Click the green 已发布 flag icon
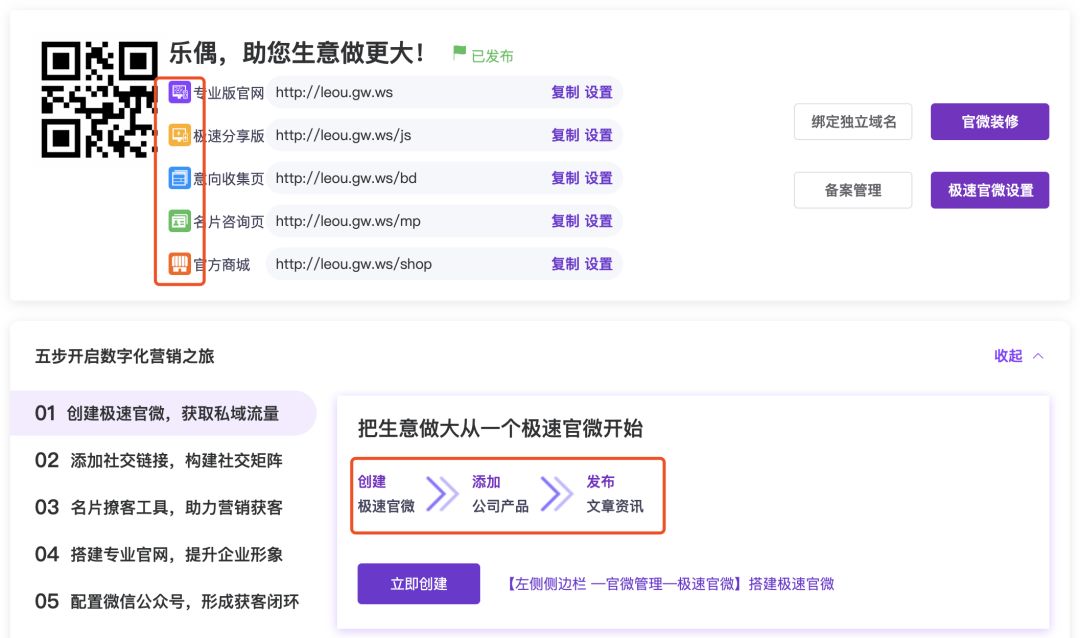The width and height of the screenshot is (1080, 638). pos(459,53)
